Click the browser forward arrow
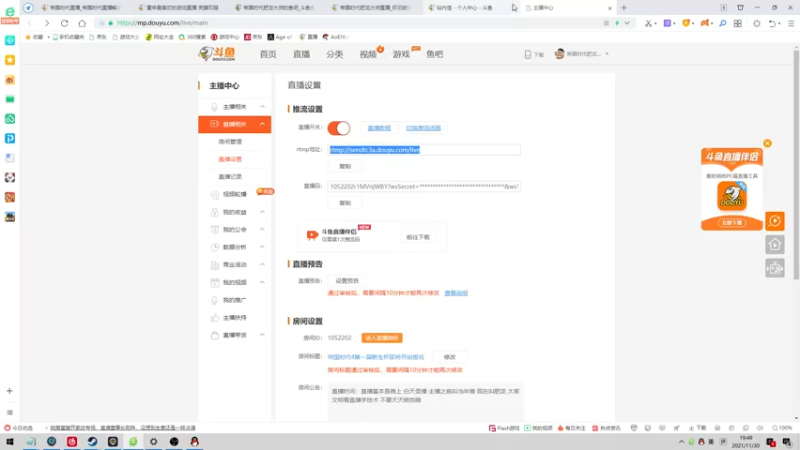Image resolution: width=800 pixels, height=450 pixels. pyautogui.click(x=46, y=23)
